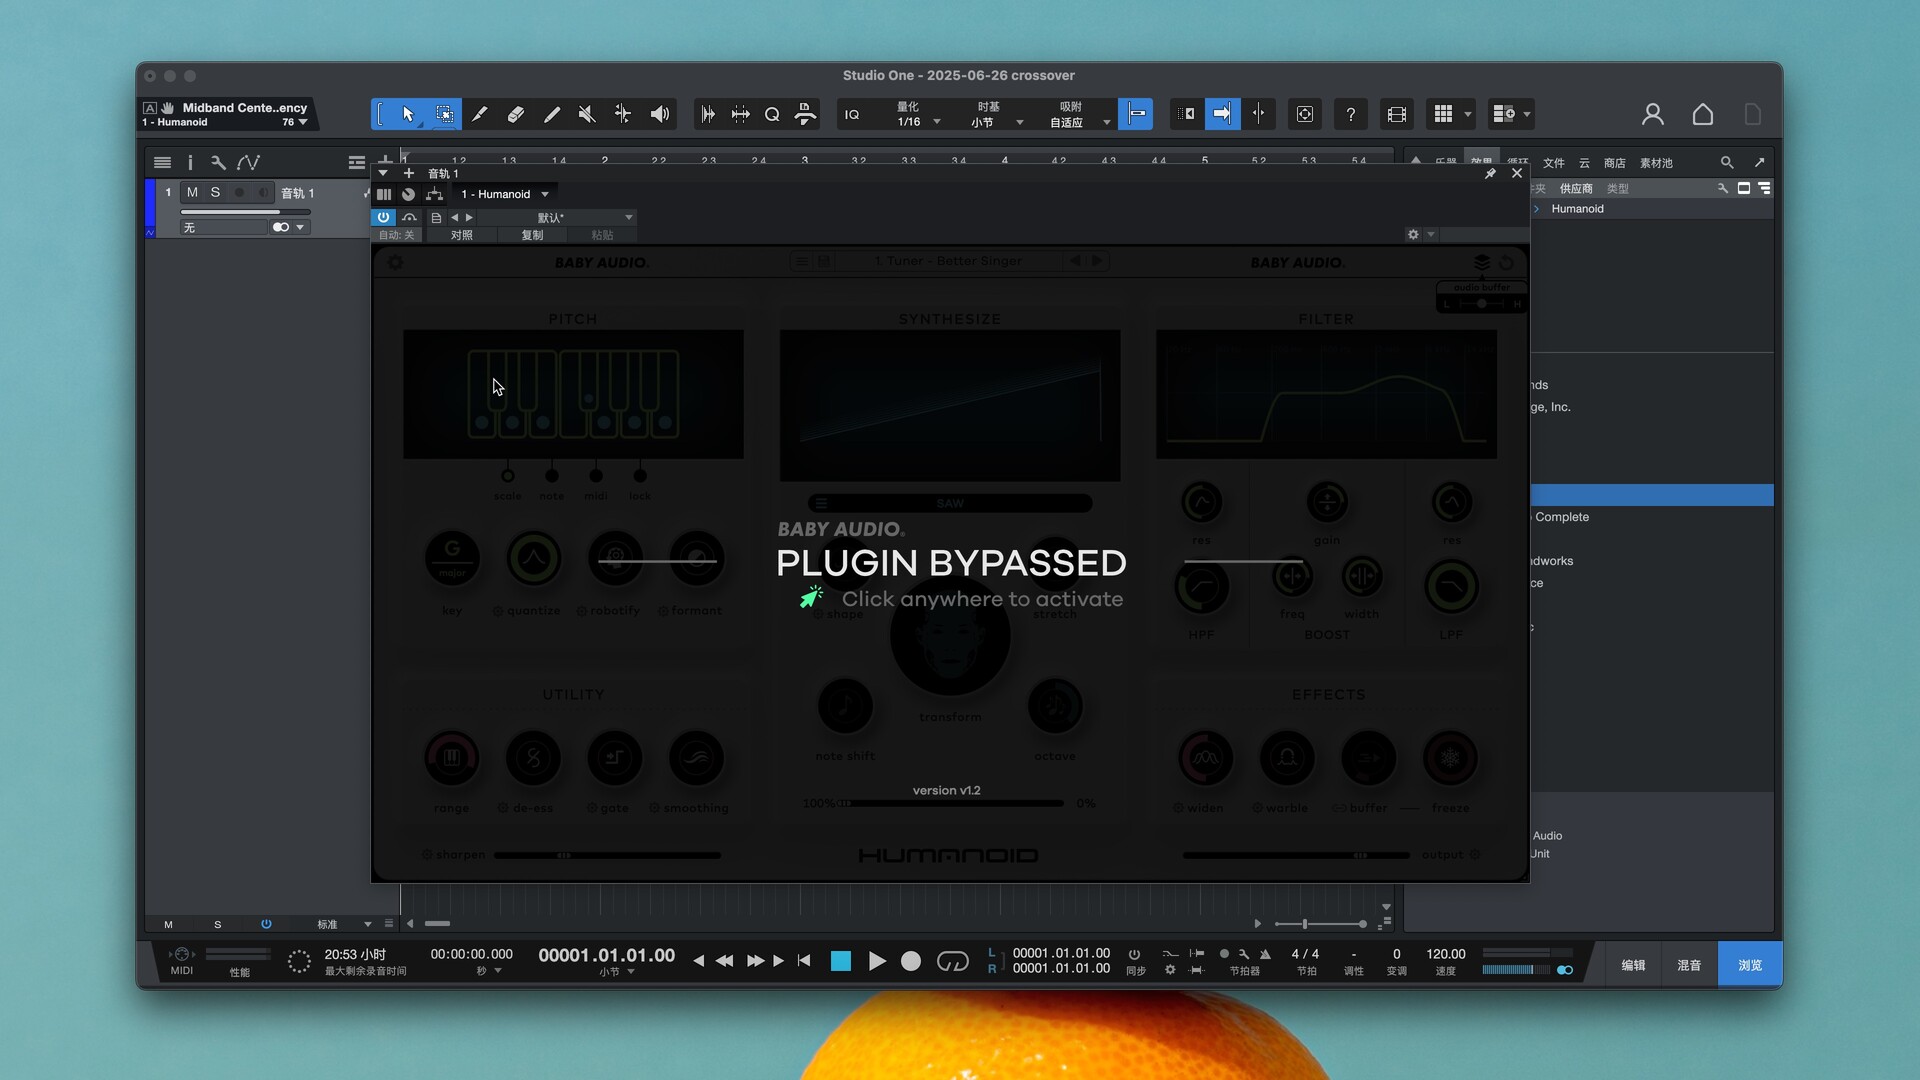Click the 对照 compare button
1920x1080 pixels.
pos(461,235)
